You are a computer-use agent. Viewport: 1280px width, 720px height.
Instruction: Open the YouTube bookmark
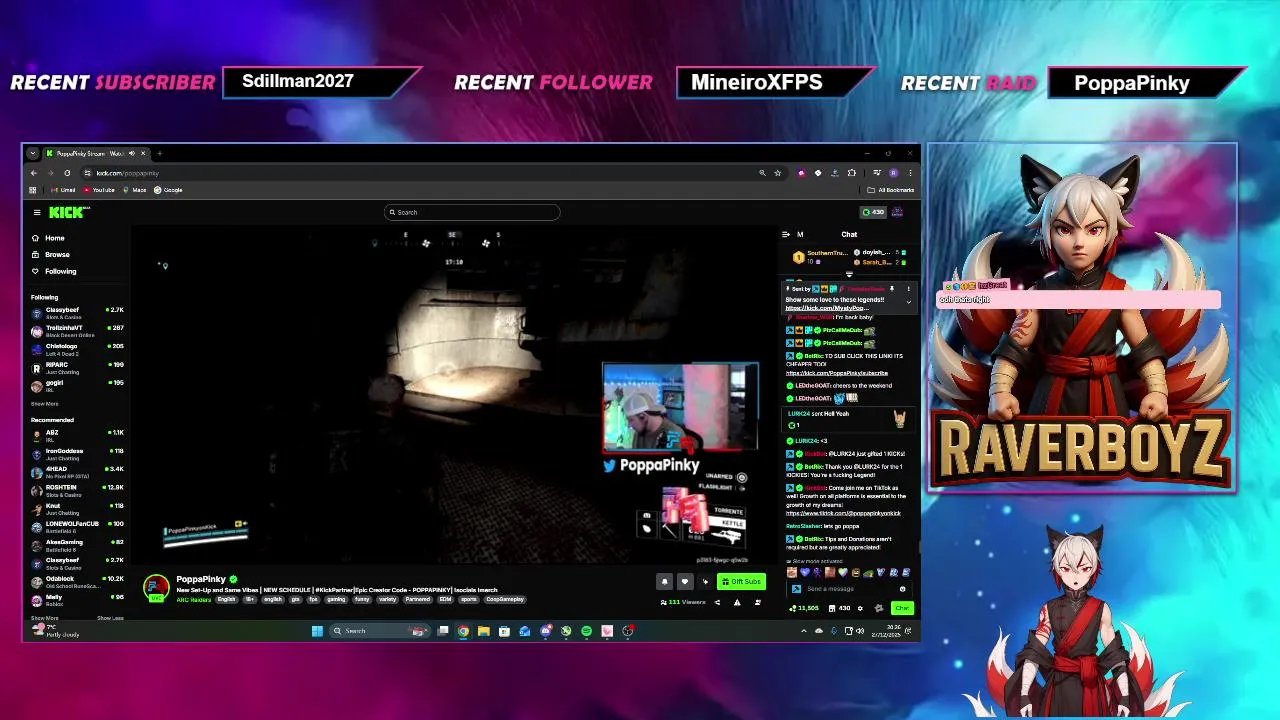point(99,190)
